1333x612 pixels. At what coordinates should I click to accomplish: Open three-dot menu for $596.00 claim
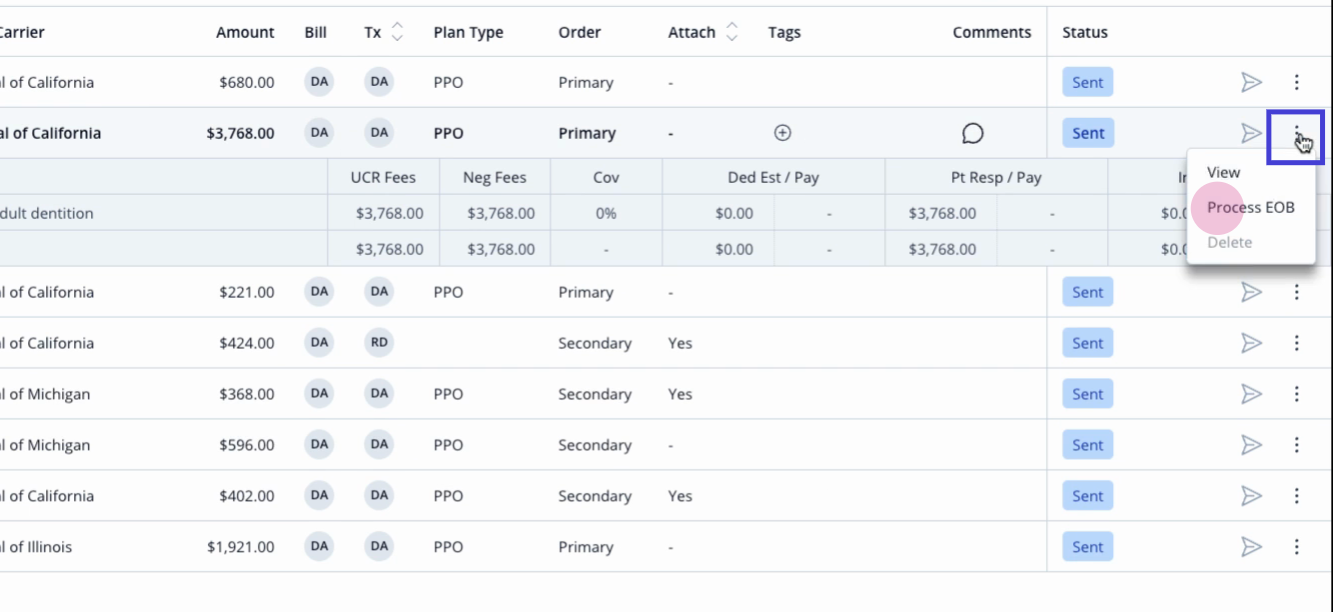[x=1297, y=445]
